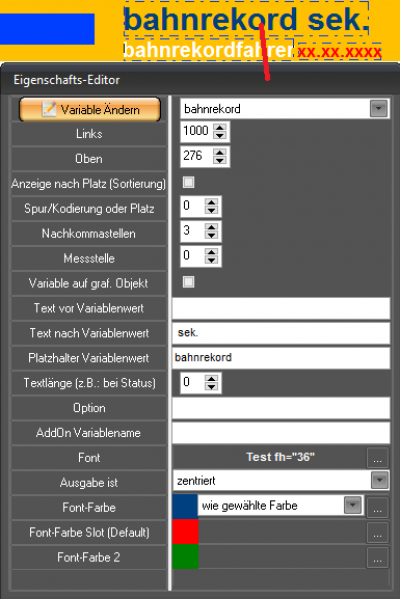Open the wie gewählte Farbe dropdown
Image resolution: width=400 pixels, height=599 pixels.
point(352,506)
